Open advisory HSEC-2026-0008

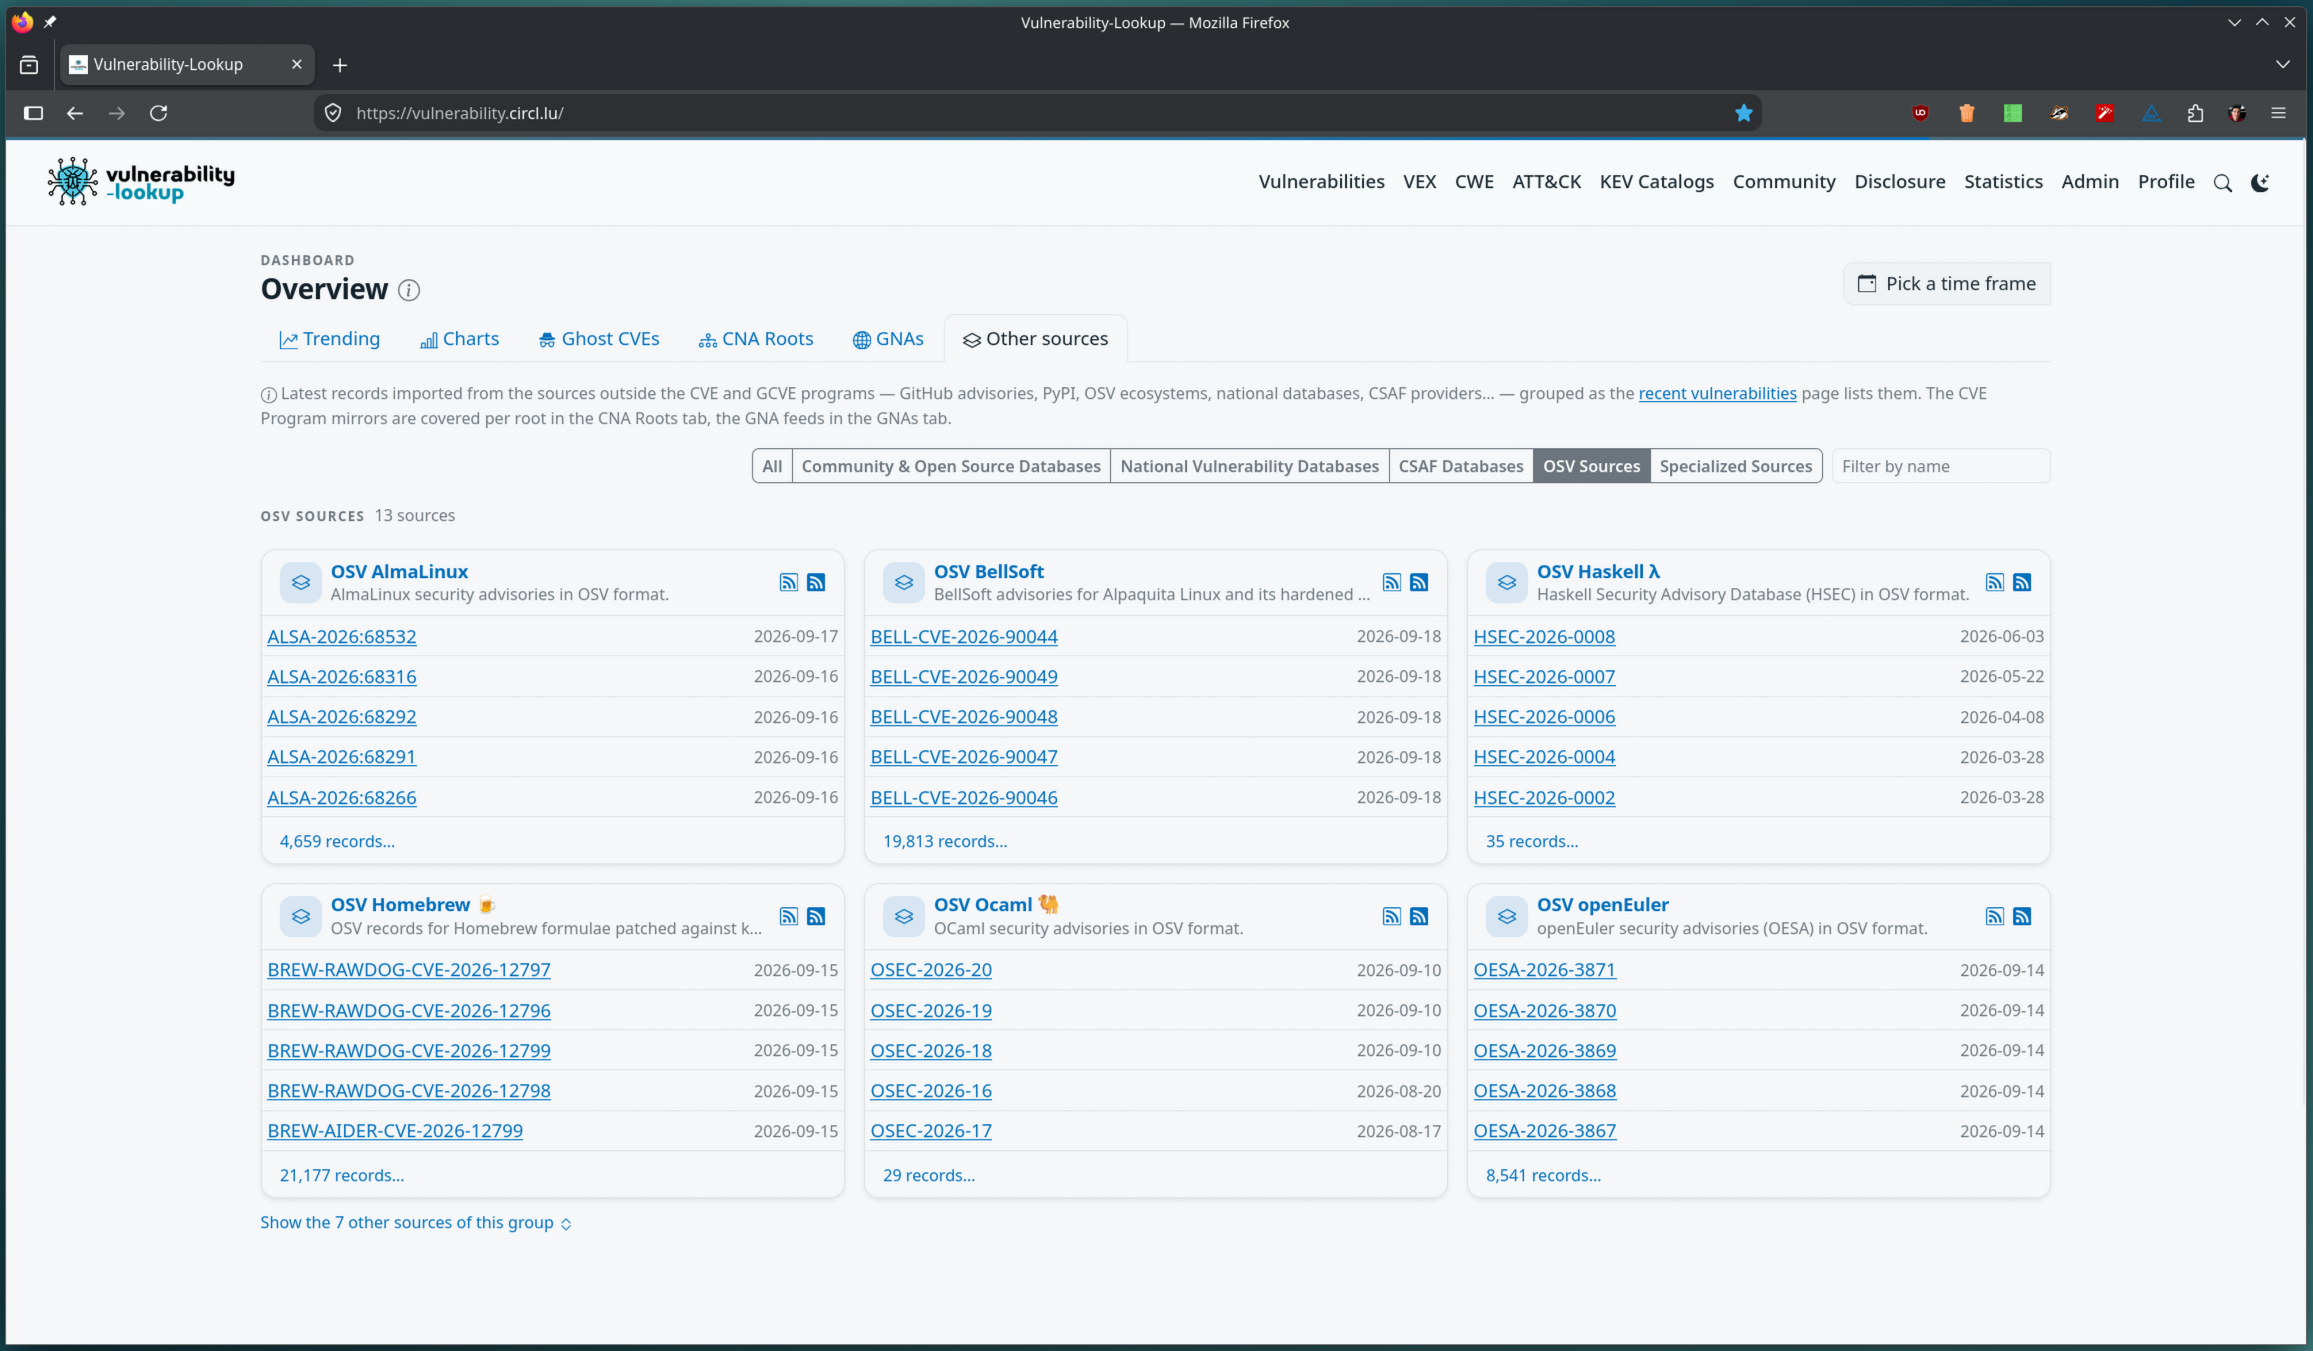pyautogui.click(x=1544, y=636)
